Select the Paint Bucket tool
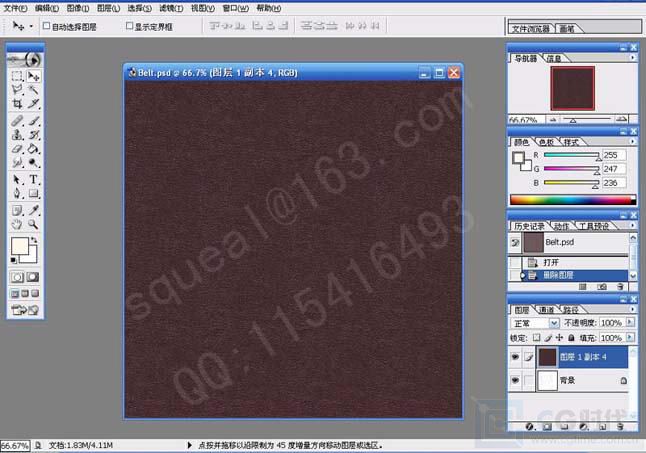This screenshot has height=453, width=646. (33, 149)
